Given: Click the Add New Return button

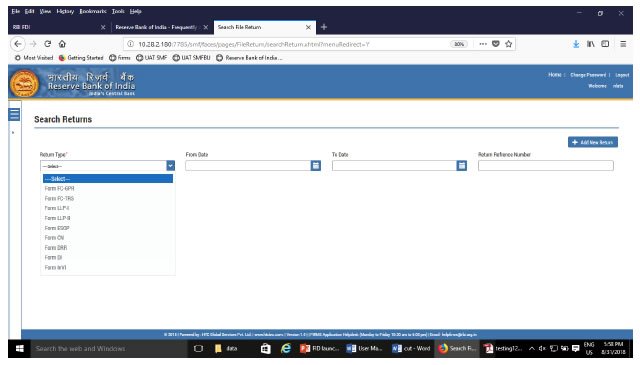Looking at the screenshot, I should [593, 142].
